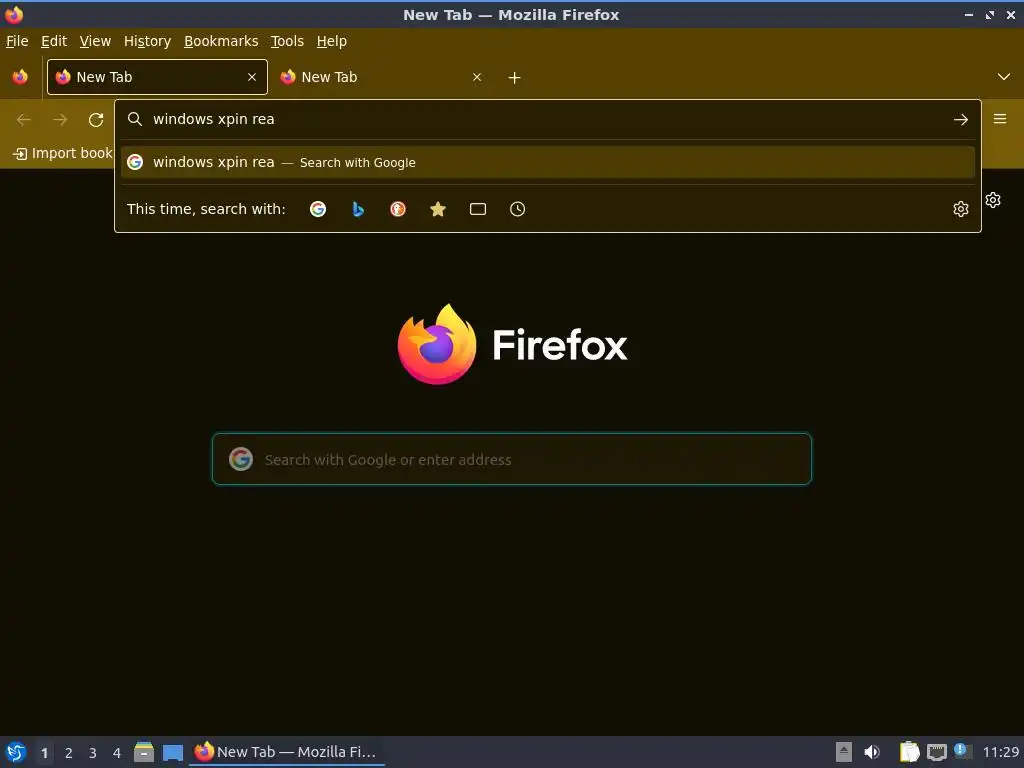Switch to workspace 4 in taskbar
Viewport: 1024px width, 768px height.
tap(117, 753)
